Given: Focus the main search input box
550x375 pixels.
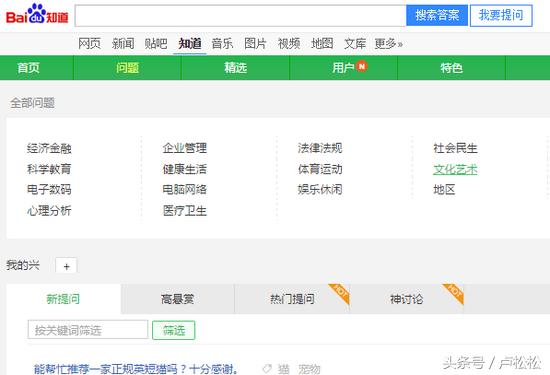Looking at the screenshot, I should [x=240, y=15].
